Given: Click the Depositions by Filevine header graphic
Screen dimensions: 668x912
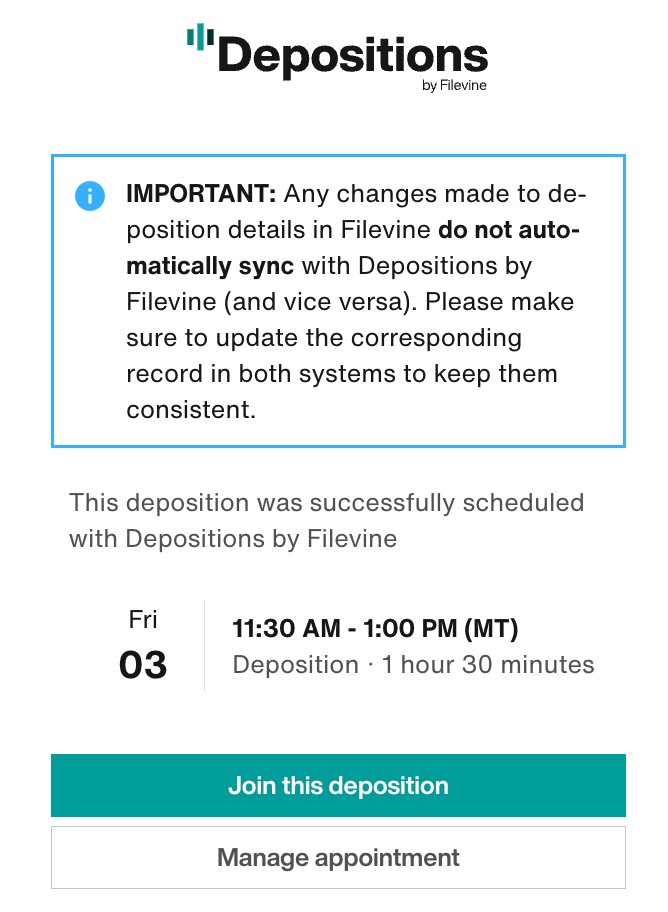Looking at the screenshot, I should click(x=338, y=58).
